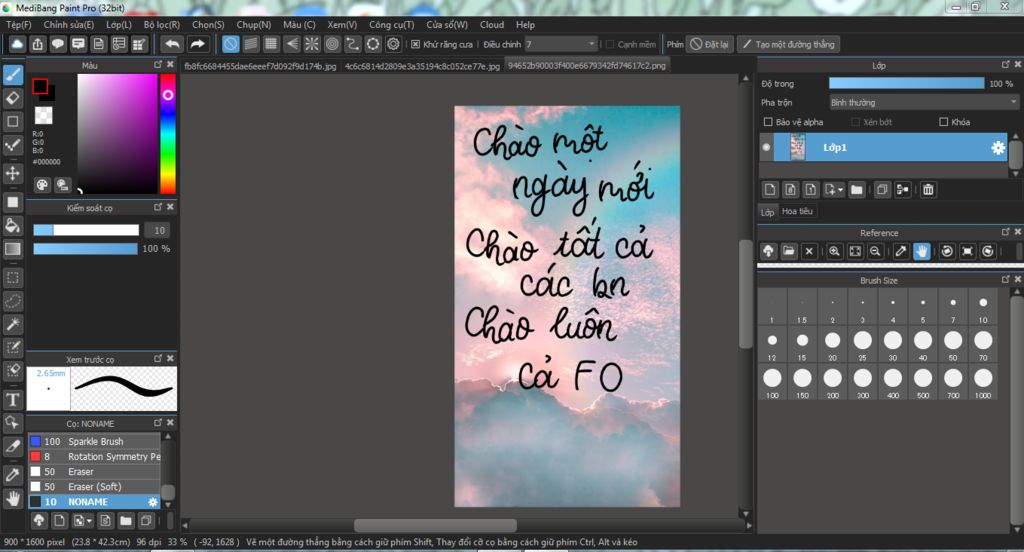Select the Gradient tool

point(12,249)
